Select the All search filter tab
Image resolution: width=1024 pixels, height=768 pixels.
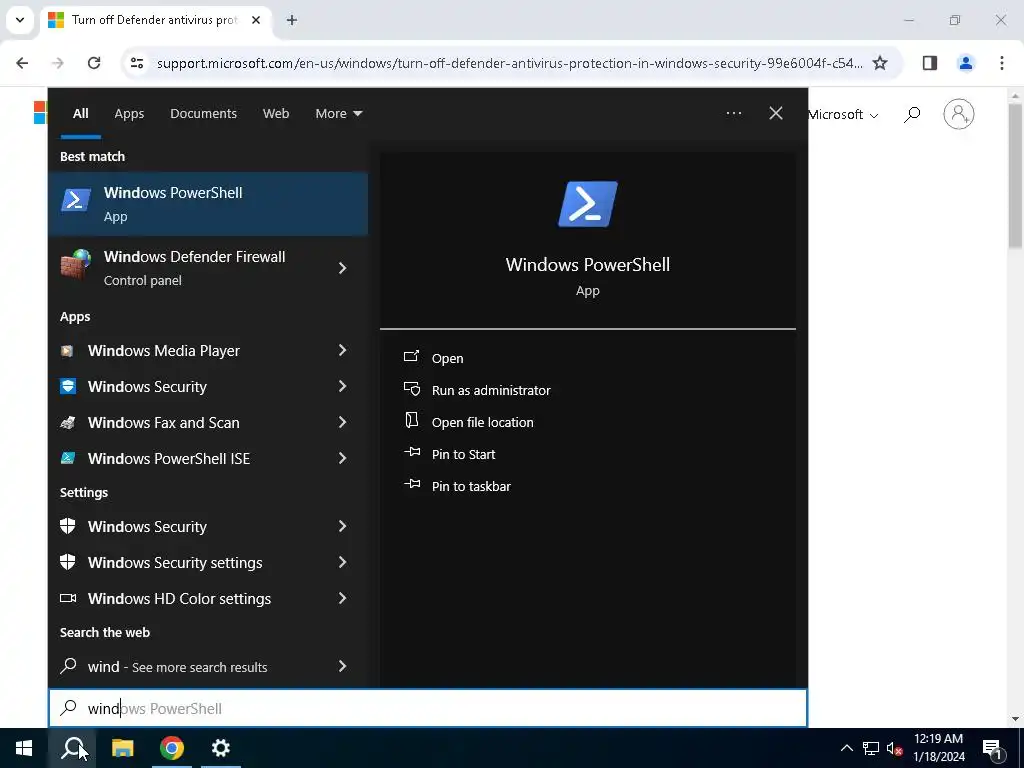(x=80, y=114)
